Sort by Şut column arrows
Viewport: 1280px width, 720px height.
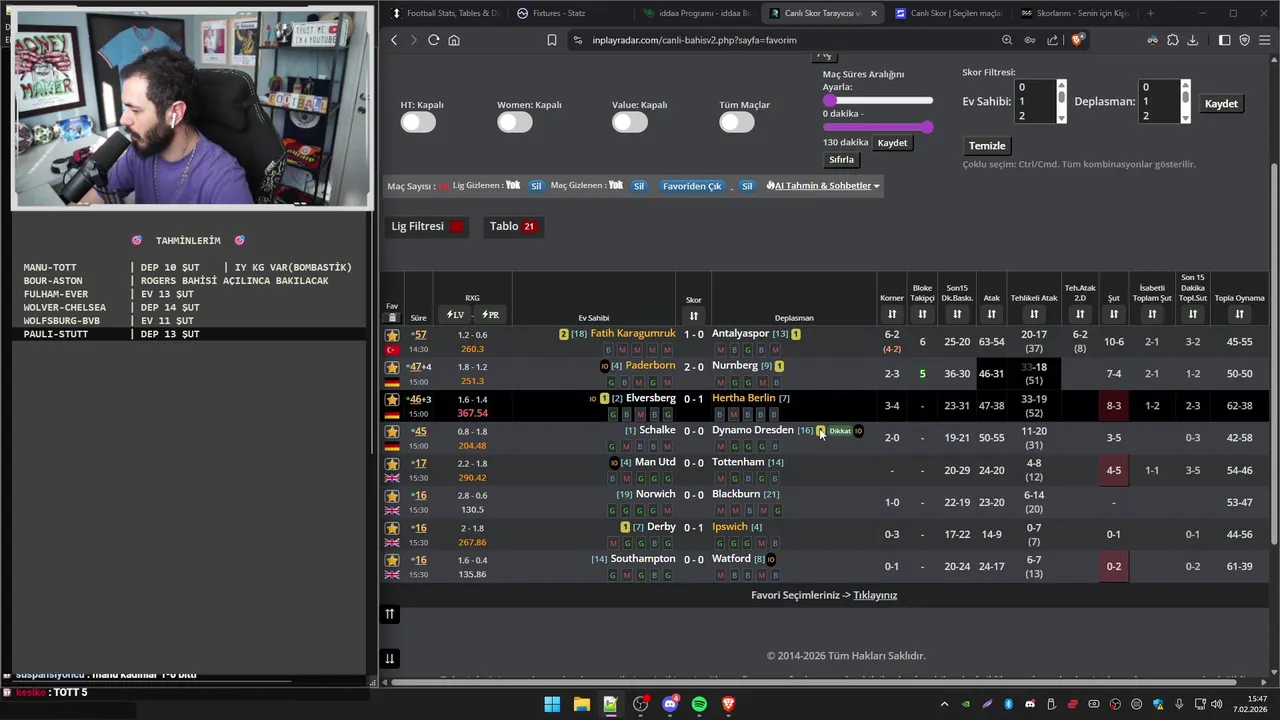coord(1113,314)
